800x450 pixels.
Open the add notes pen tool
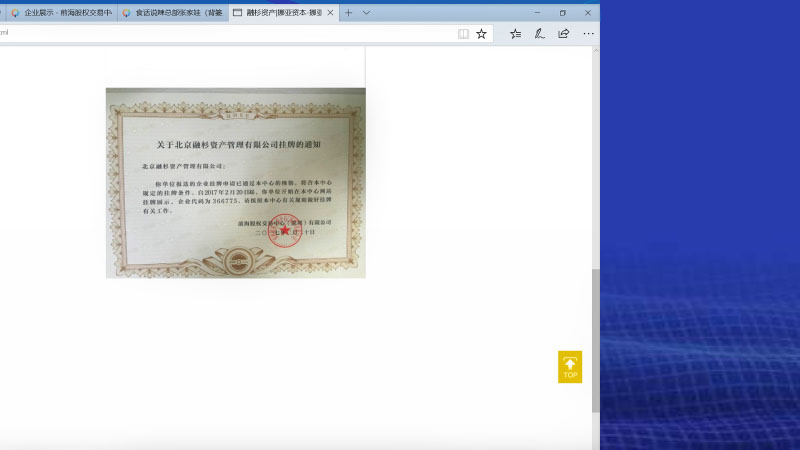540,33
